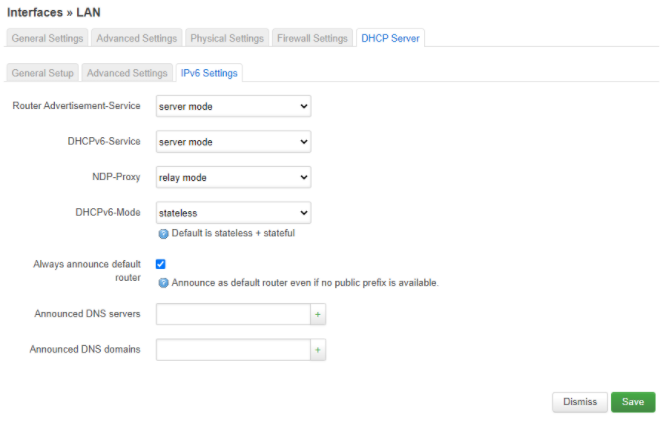
Task: Click help icon beside 'Announce as default router' hint
Action: 163,283
